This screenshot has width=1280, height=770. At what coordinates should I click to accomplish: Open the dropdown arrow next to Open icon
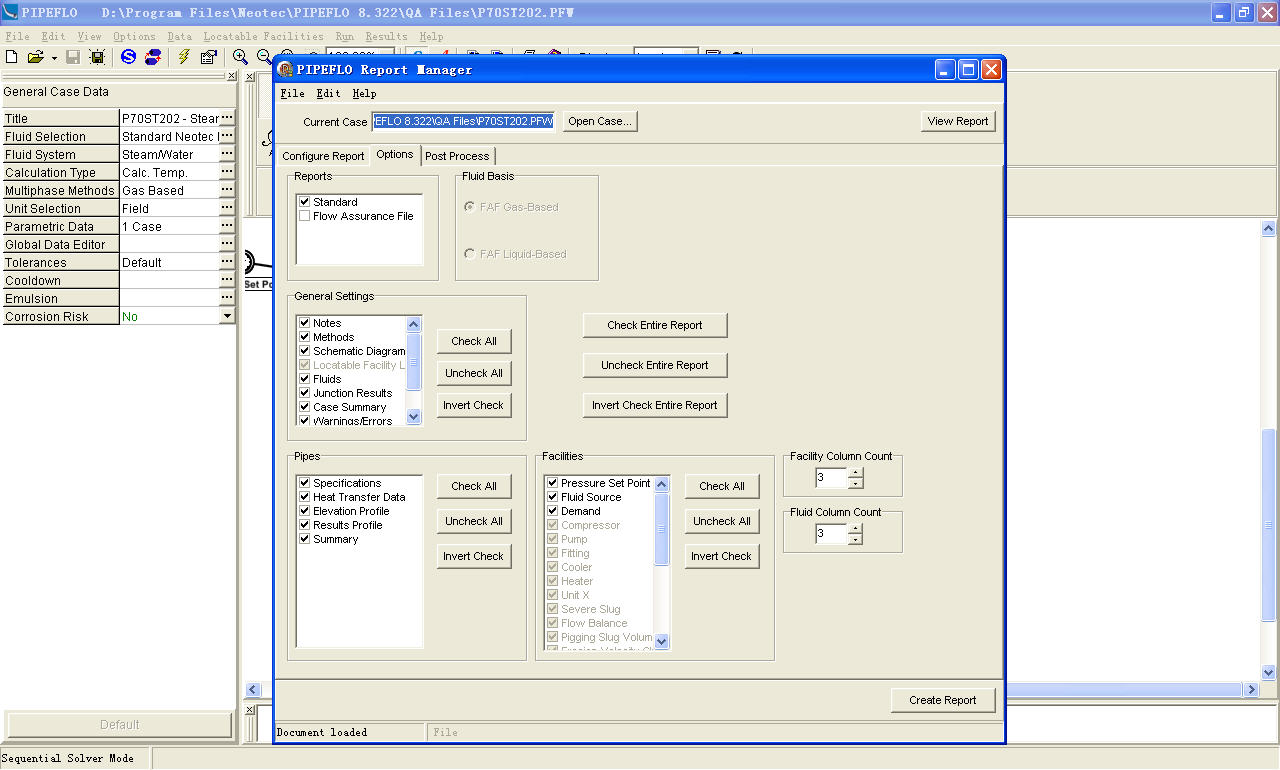click(x=54, y=58)
